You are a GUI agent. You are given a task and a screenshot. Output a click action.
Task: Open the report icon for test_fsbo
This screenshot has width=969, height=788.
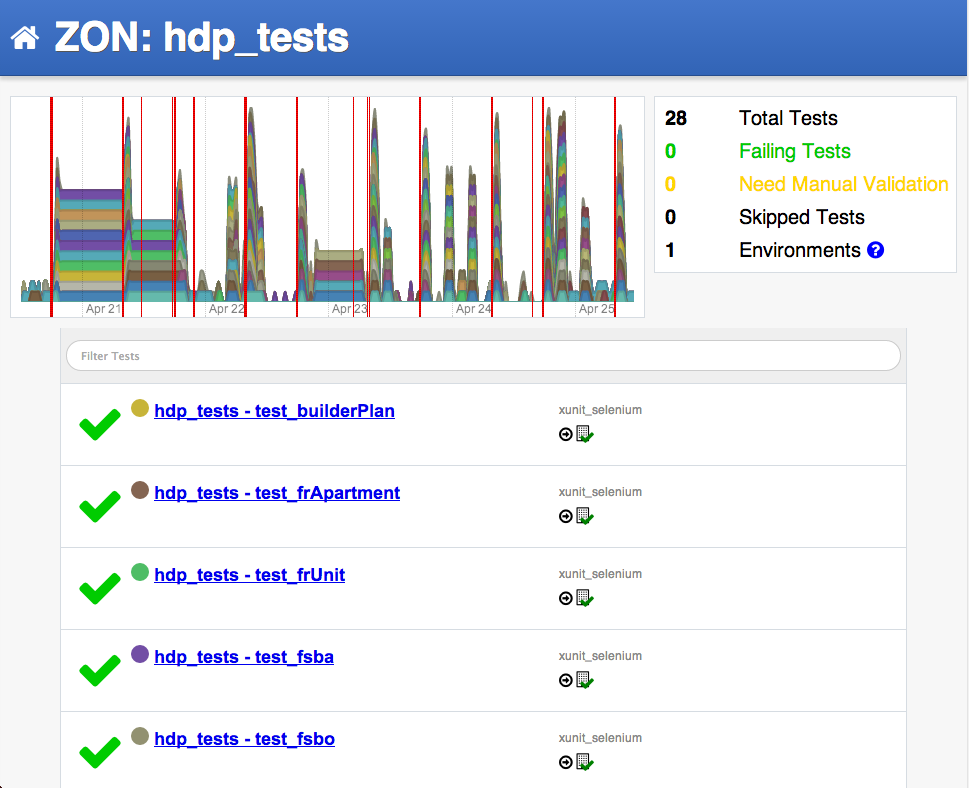click(x=584, y=762)
